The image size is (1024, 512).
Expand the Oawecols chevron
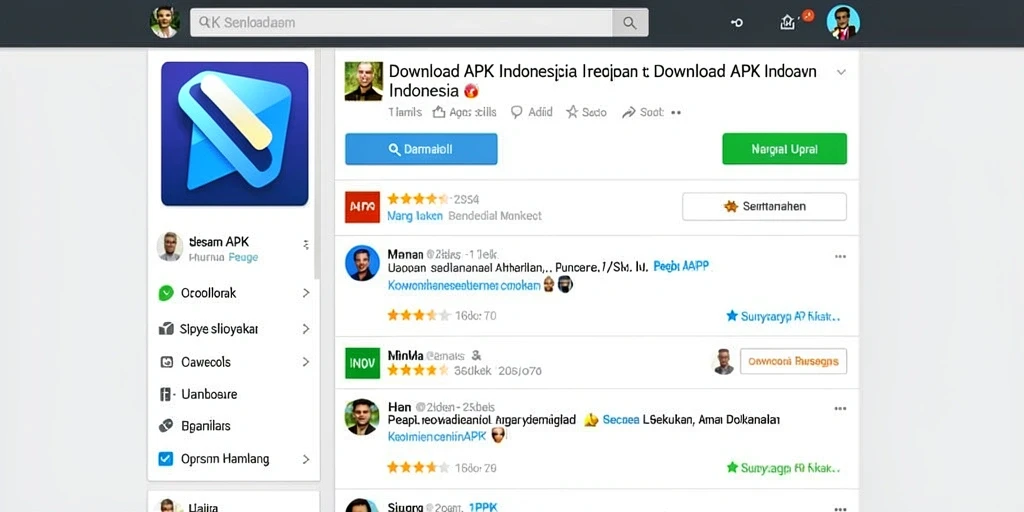pyautogui.click(x=306, y=362)
